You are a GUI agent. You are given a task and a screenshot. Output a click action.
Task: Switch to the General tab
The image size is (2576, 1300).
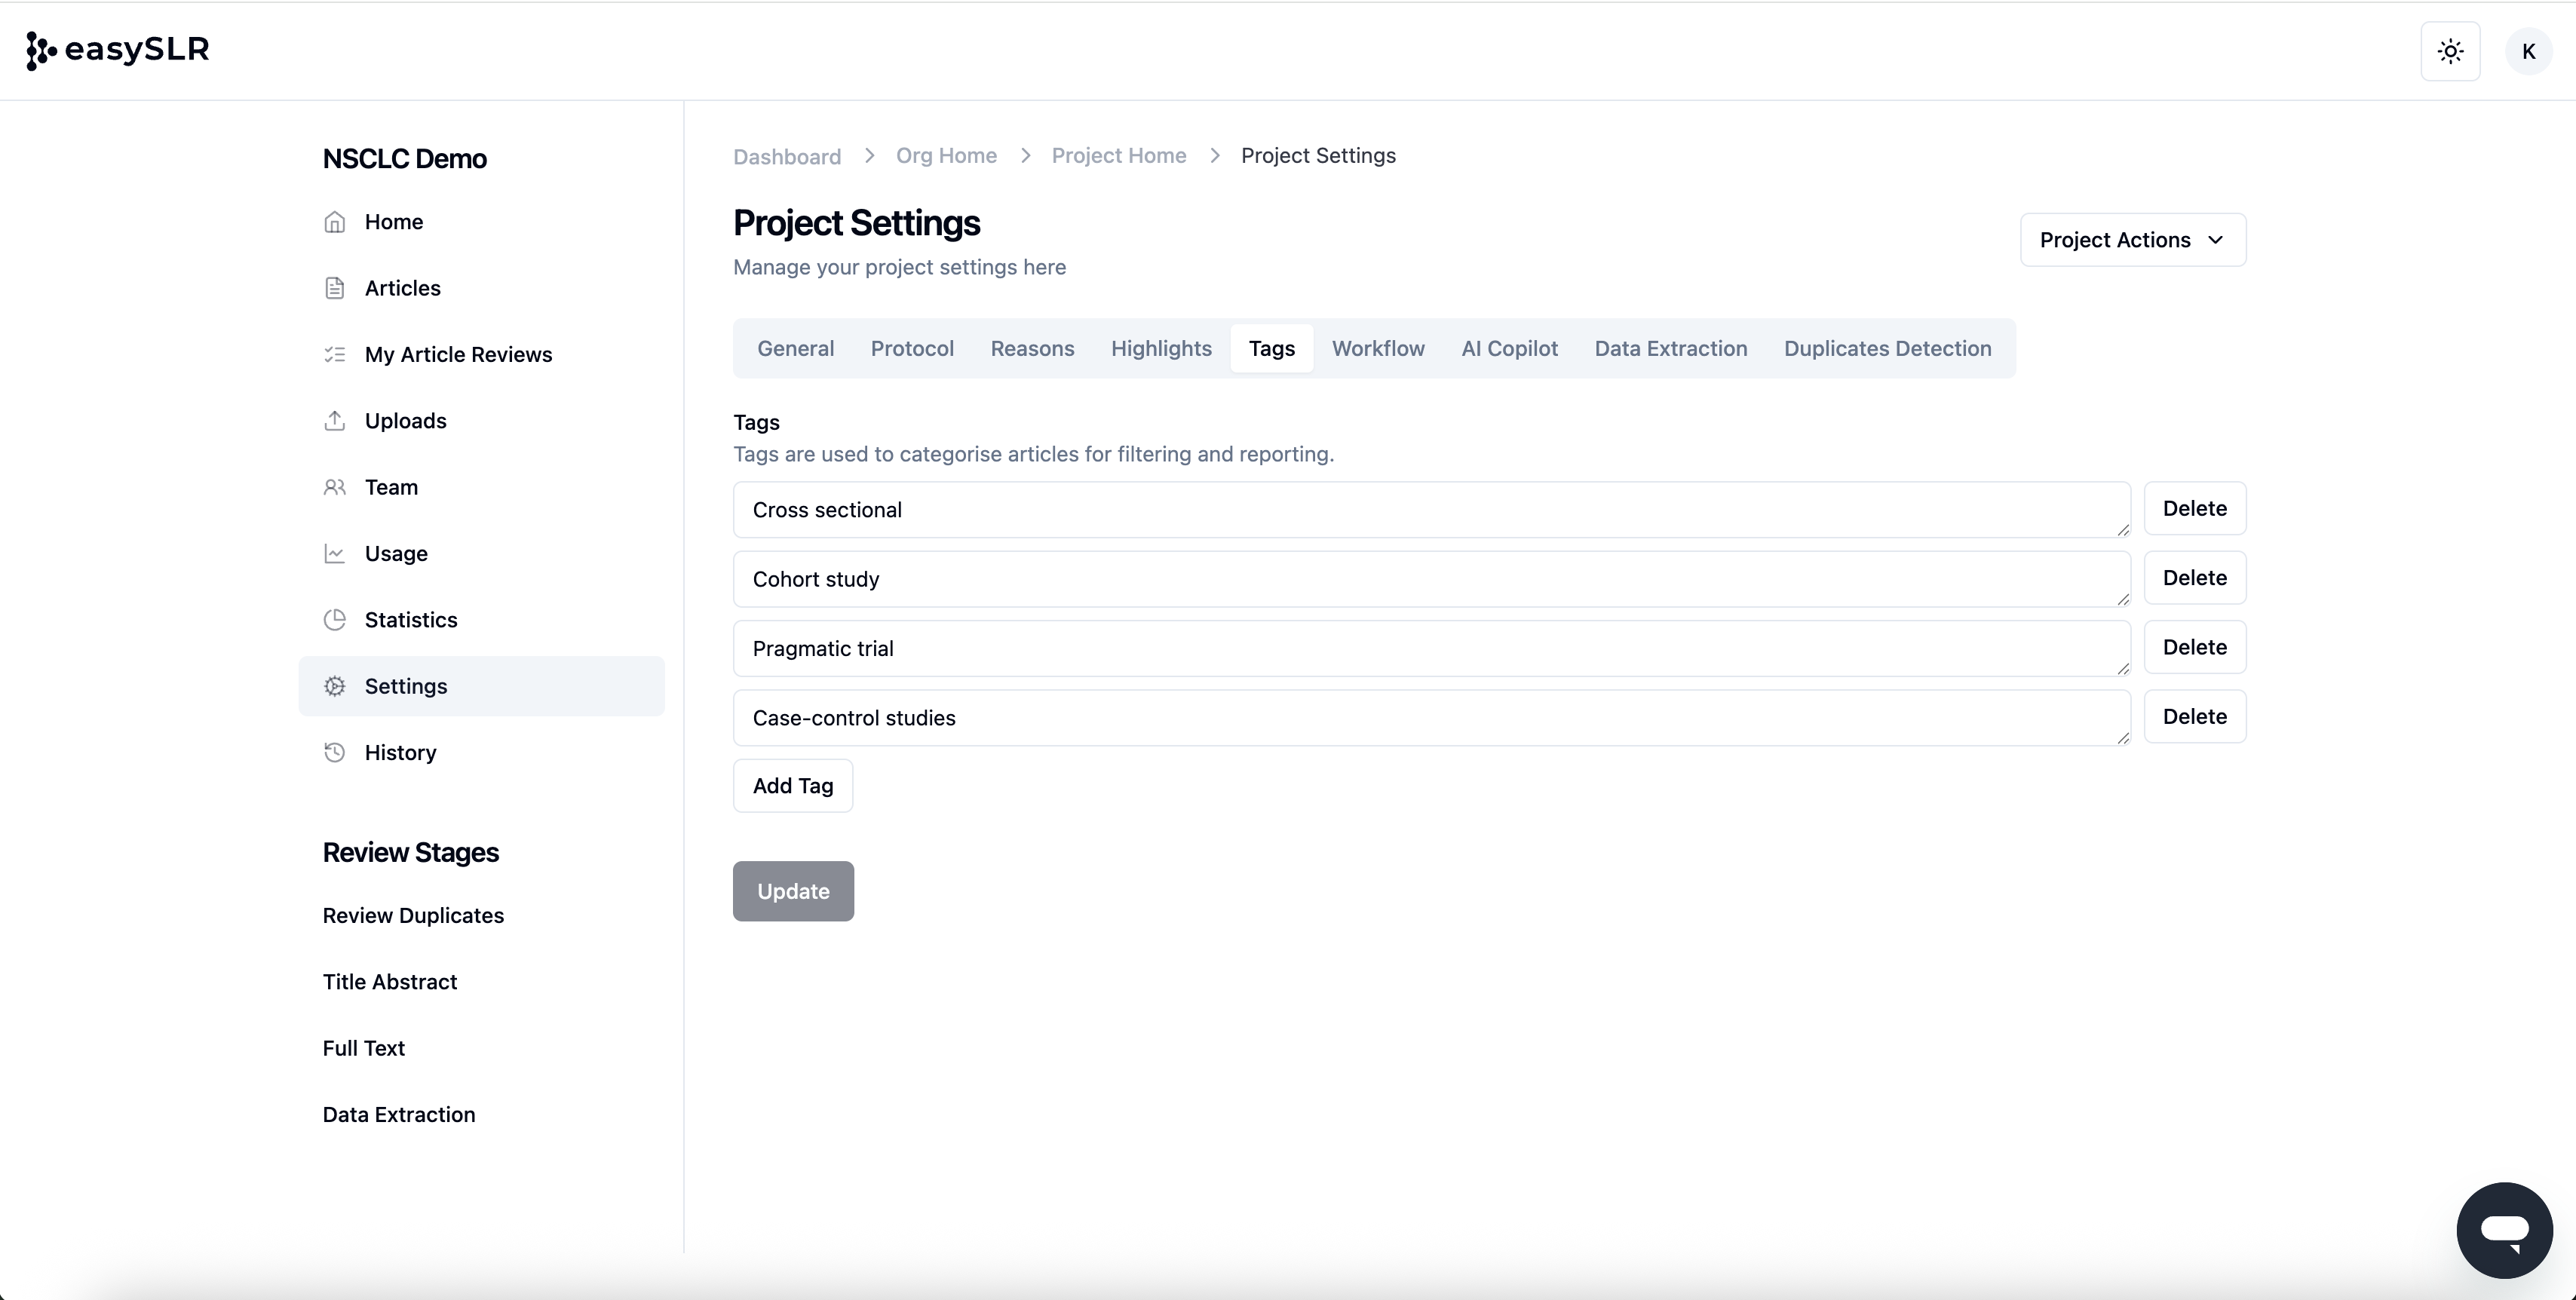(795, 348)
